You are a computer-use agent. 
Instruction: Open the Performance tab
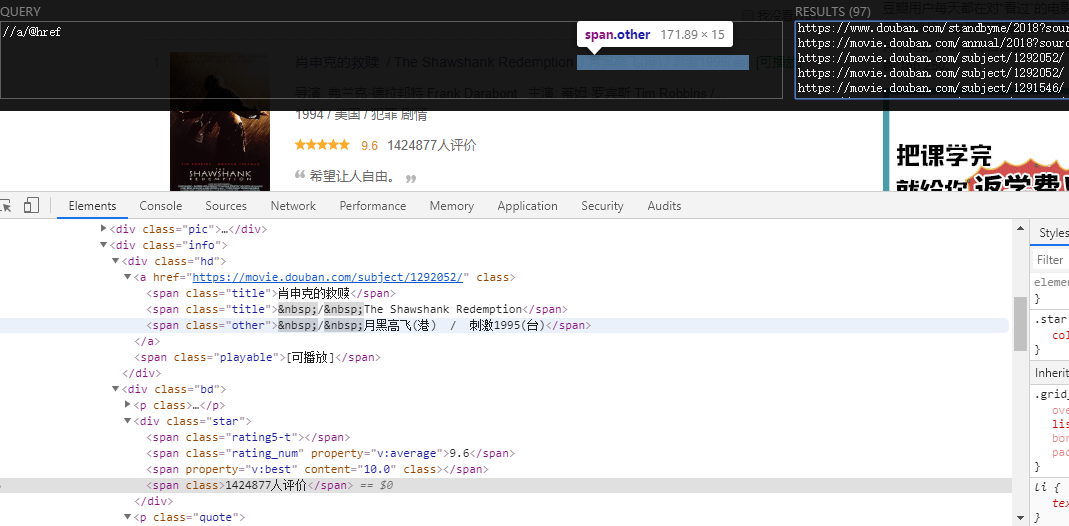(x=373, y=206)
